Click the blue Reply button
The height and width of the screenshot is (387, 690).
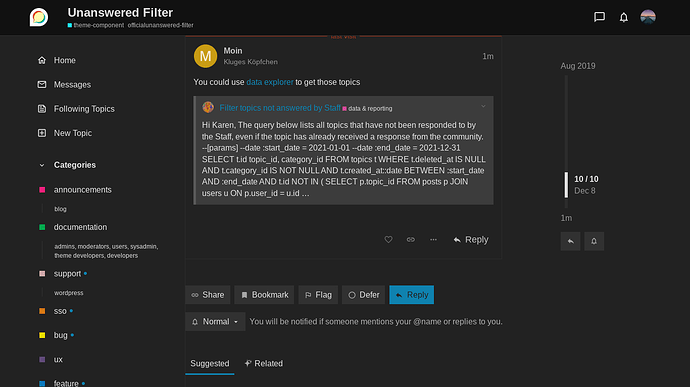tap(411, 295)
